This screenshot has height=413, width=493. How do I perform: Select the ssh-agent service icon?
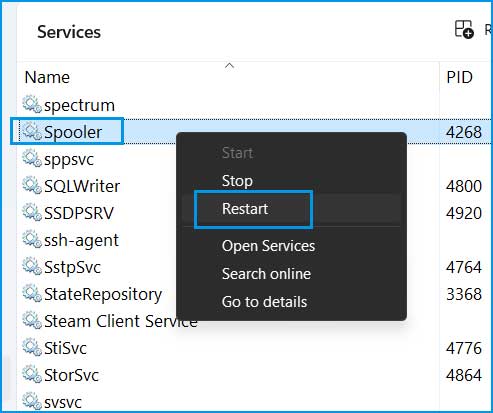tap(32, 240)
